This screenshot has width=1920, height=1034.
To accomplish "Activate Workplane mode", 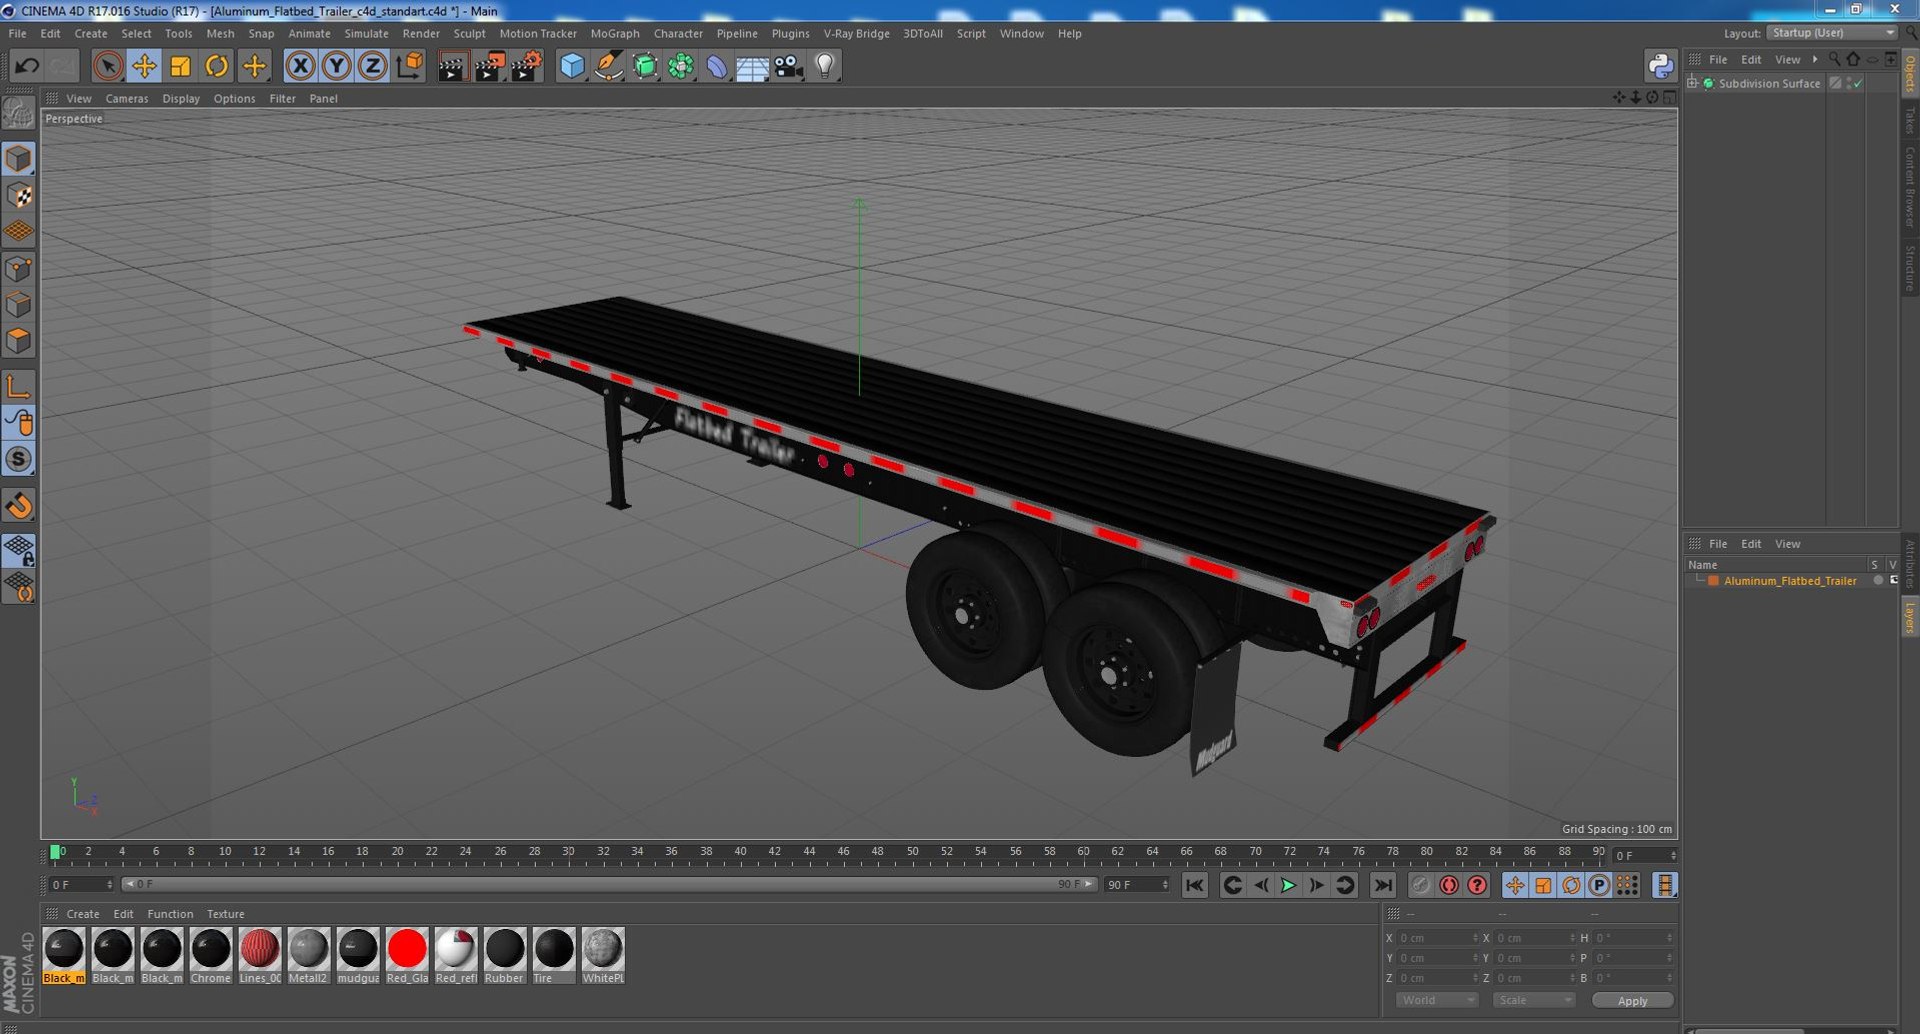I will [x=19, y=231].
